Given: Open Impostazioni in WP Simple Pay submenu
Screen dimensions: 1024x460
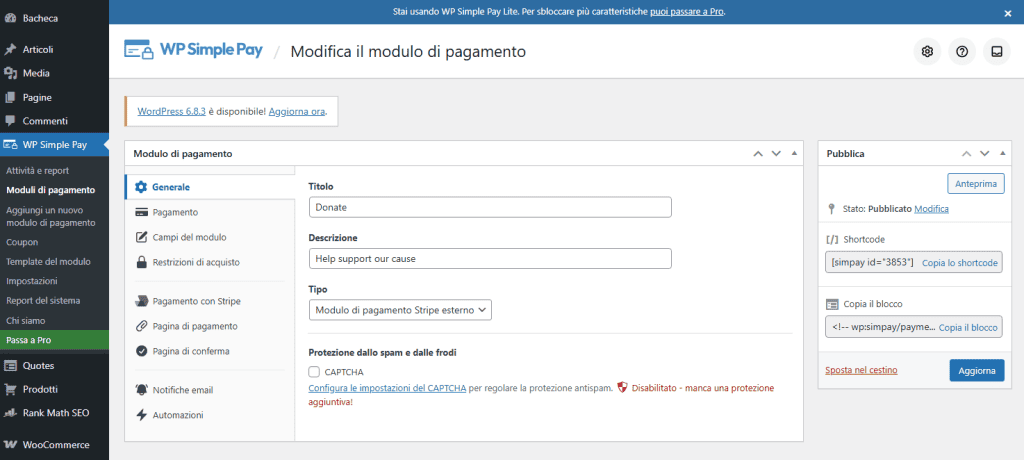Looking at the screenshot, I should (32, 281).
